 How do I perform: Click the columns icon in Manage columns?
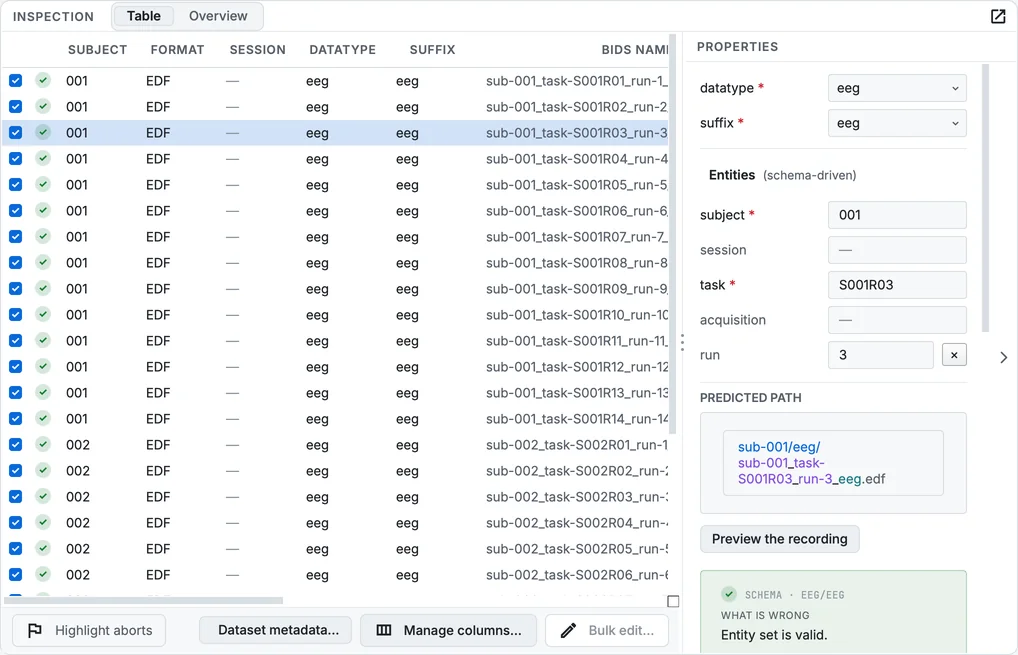point(384,630)
